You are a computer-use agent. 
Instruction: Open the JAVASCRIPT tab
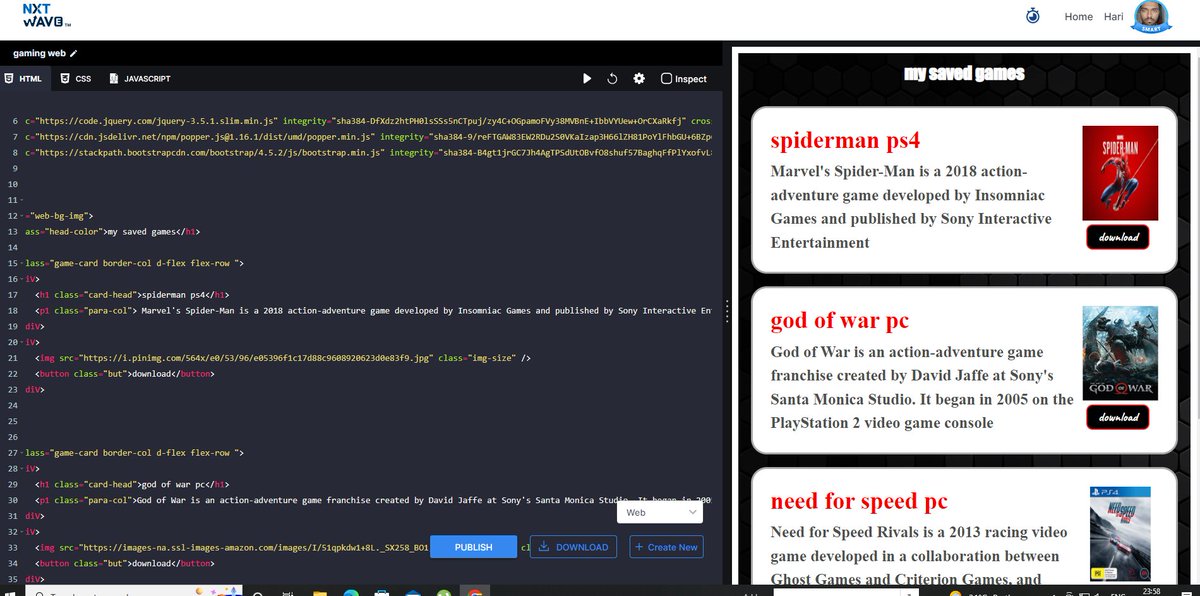140,78
